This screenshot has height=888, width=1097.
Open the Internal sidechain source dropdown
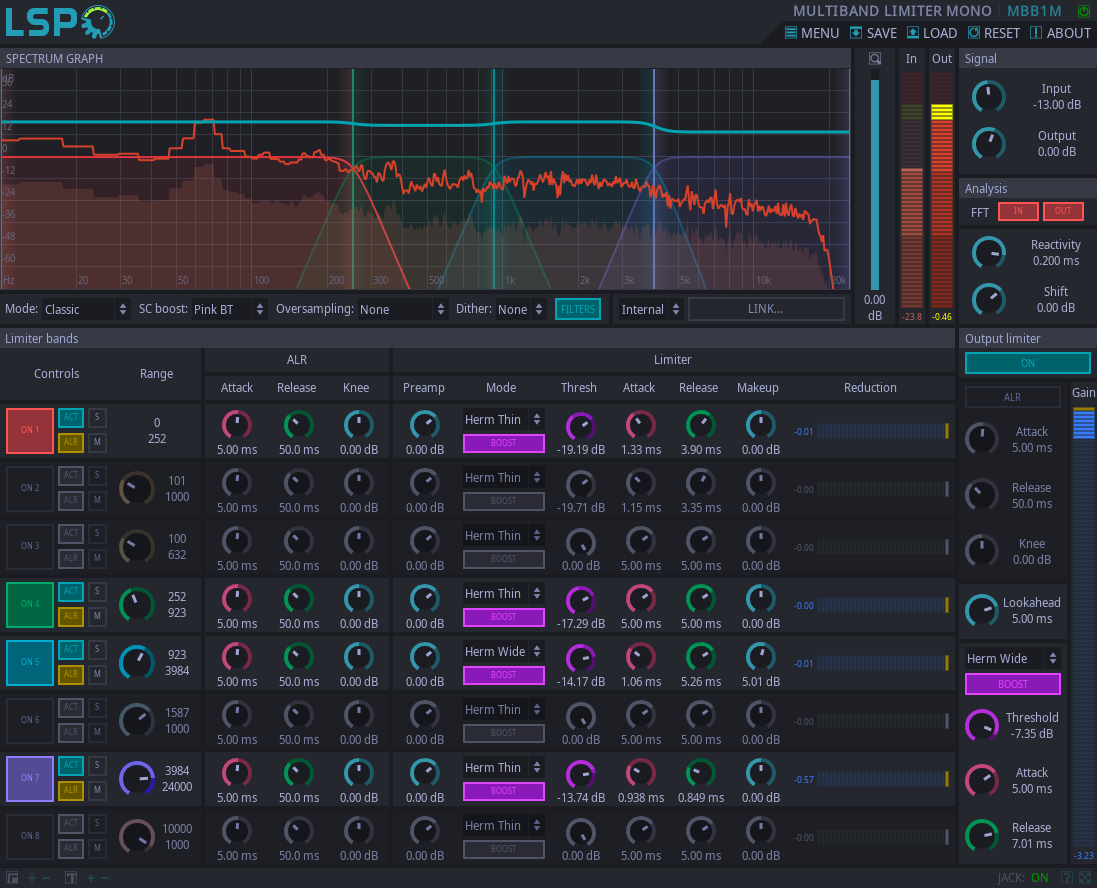(650, 309)
